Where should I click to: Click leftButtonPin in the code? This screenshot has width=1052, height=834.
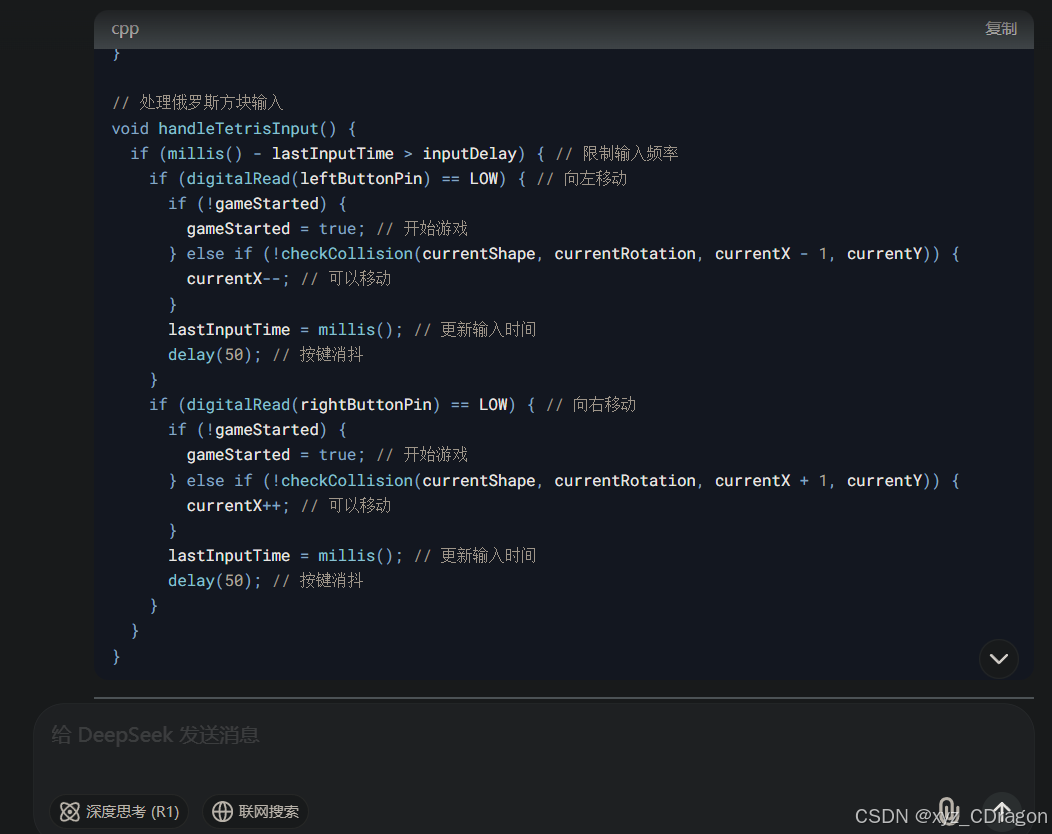click(361, 178)
